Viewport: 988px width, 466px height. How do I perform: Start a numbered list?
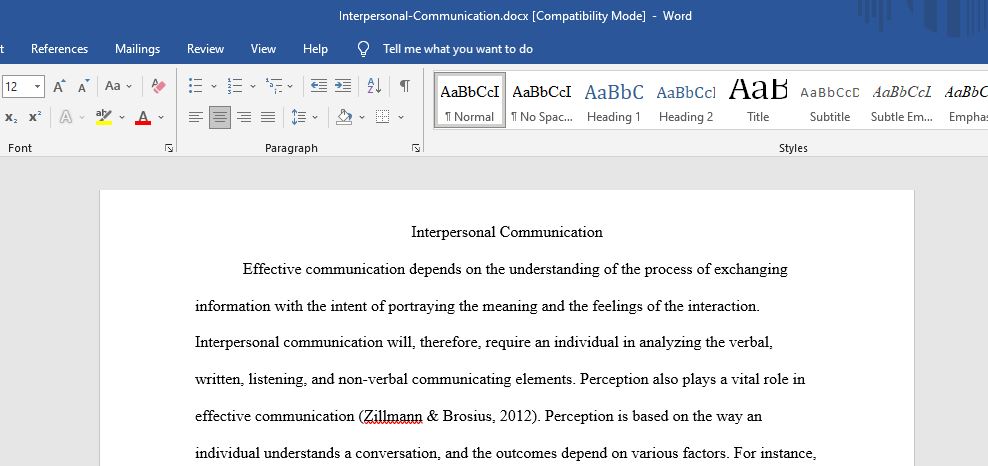(x=235, y=86)
